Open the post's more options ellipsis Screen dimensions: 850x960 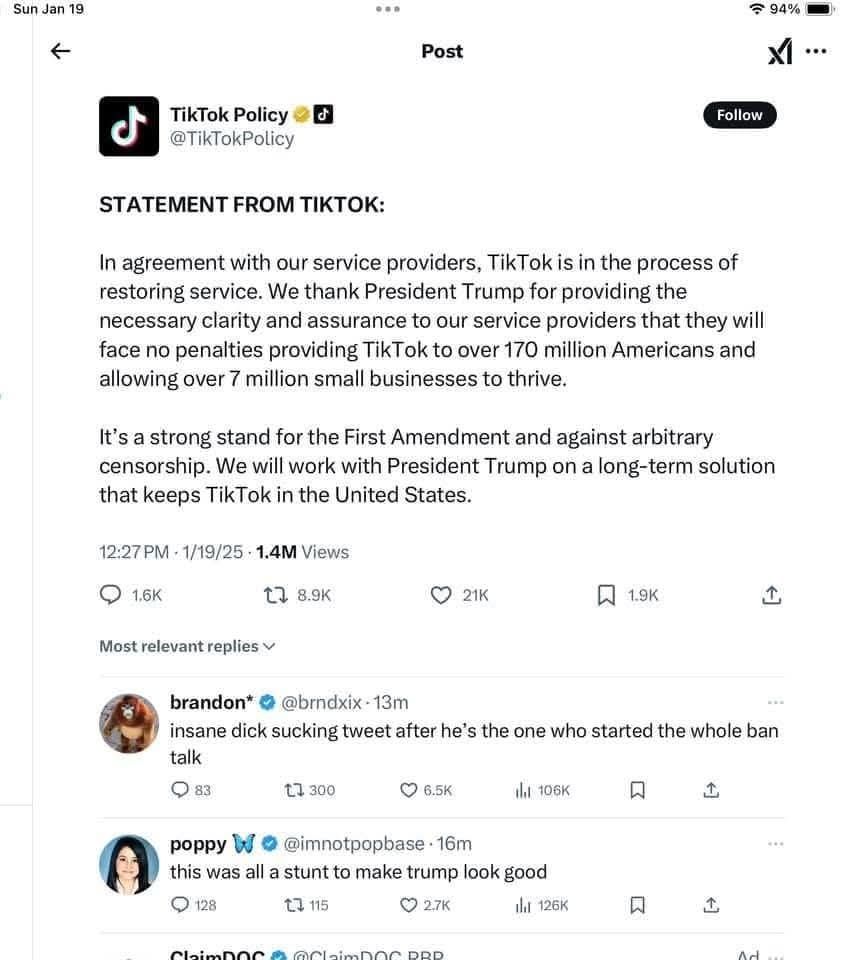(x=816, y=51)
